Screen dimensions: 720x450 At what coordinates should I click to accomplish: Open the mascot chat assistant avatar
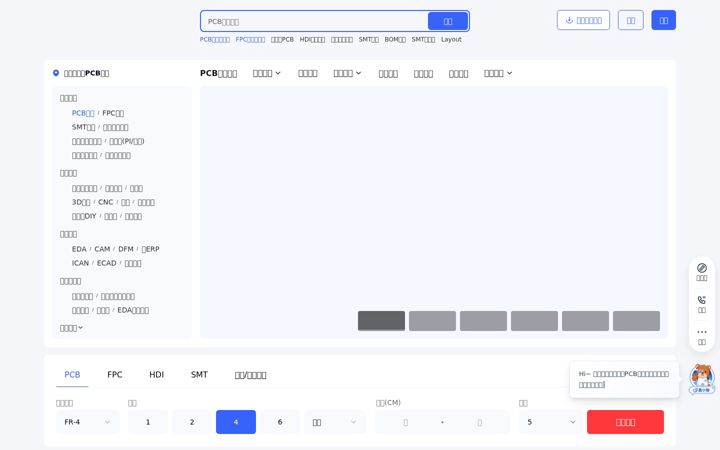point(702,379)
